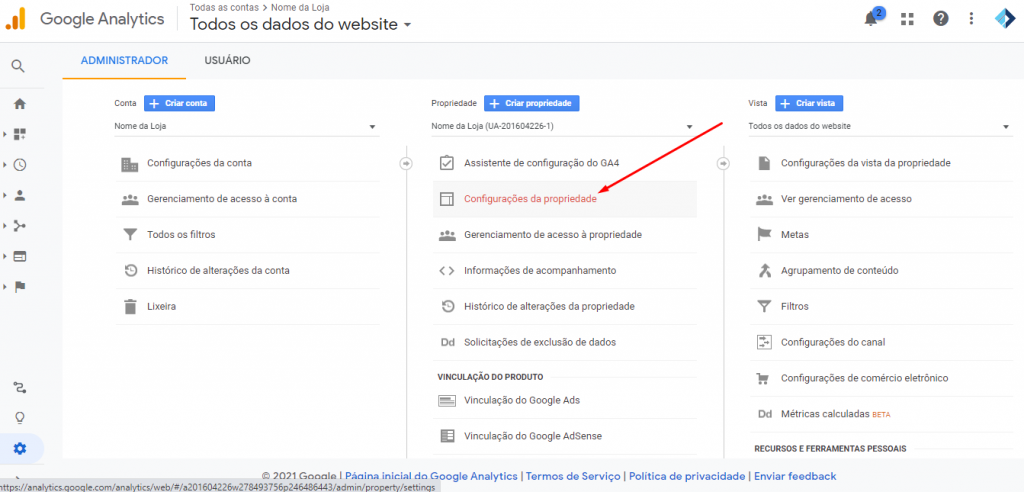Image resolution: width=1024 pixels, height=492 pixels.
Task: Click the flag icon beside Metas
Action: [764, 234]
